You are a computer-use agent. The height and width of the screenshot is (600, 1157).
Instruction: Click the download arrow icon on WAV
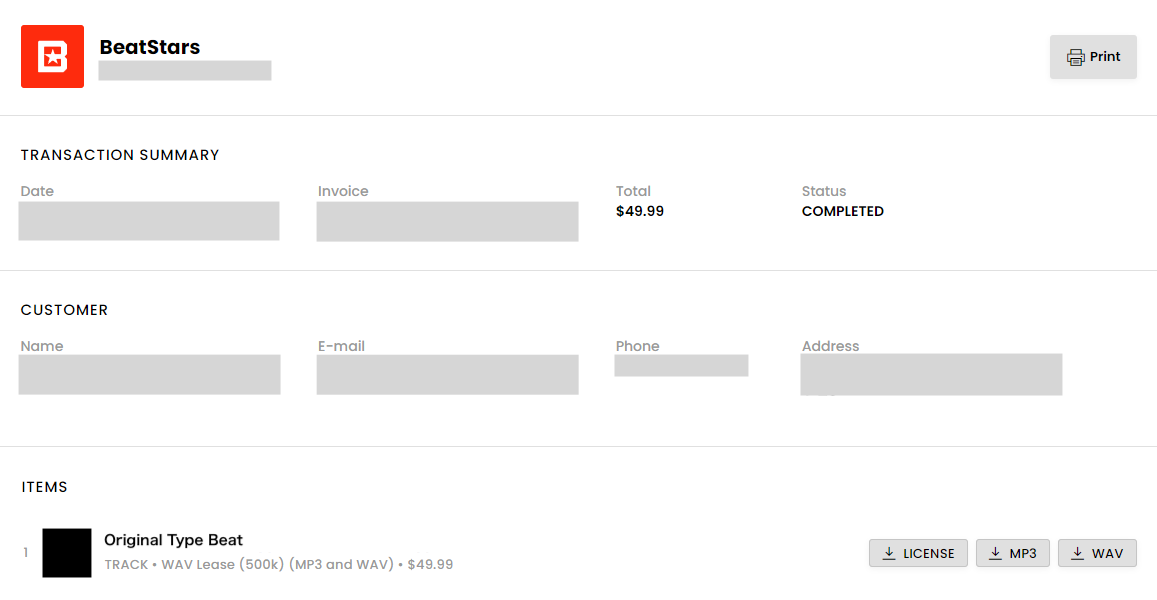click(x=1077, y=554)
